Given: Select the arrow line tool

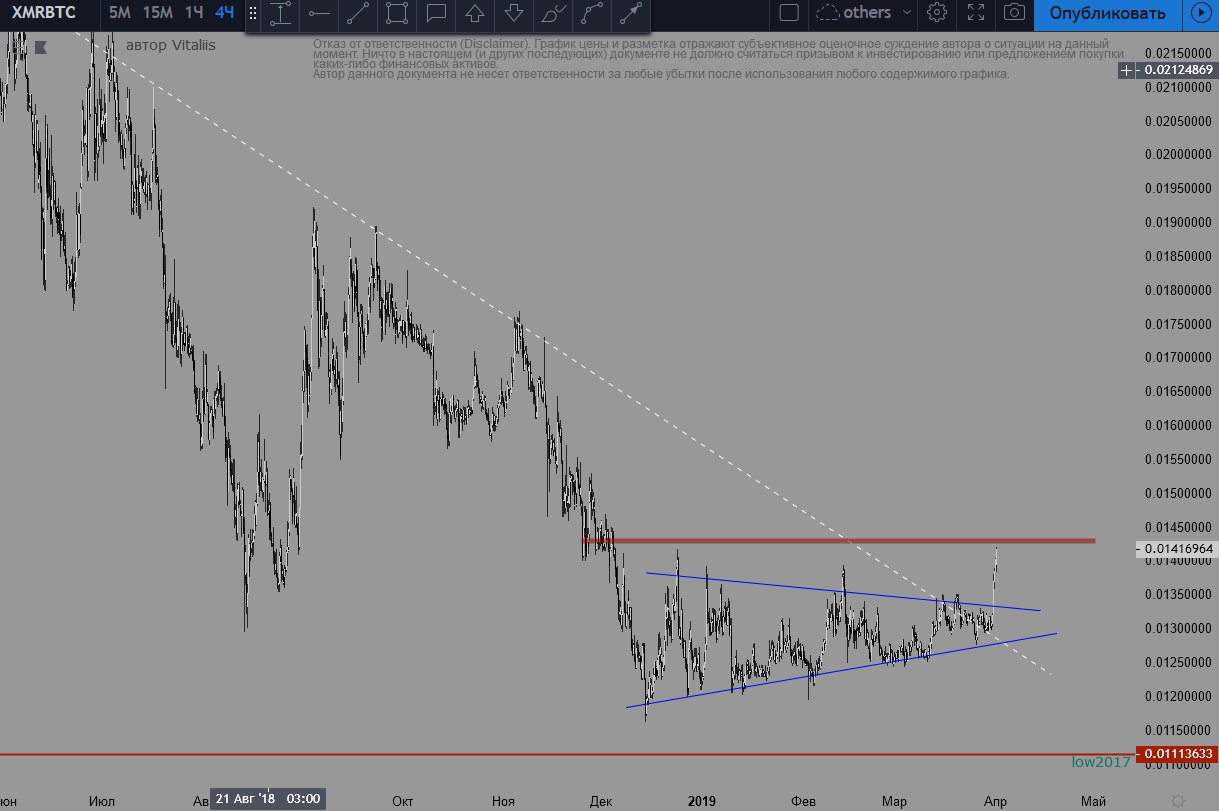Looking at the screenshot, I should coord(630,14).
